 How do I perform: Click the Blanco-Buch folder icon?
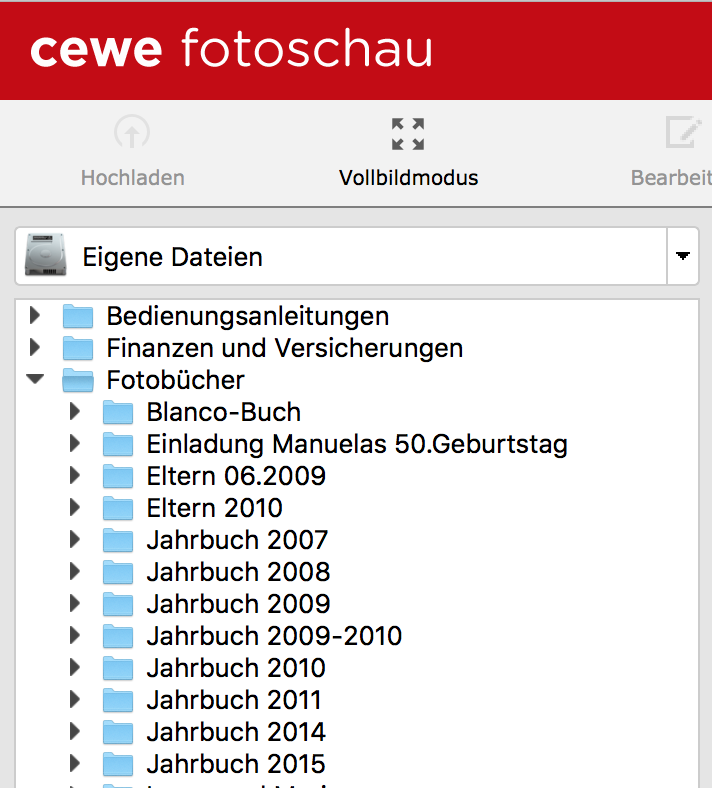(x=117, y=413)
